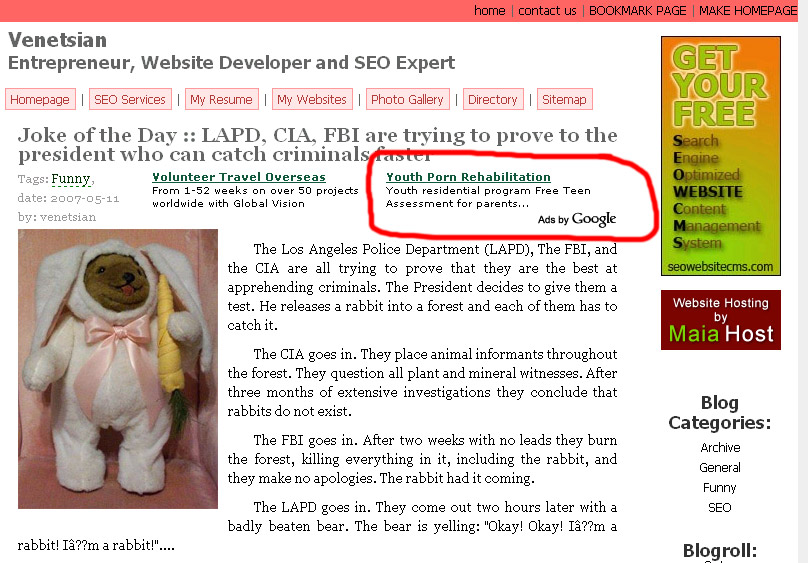Open the My Resume page
This screenshot has height=563, width=808.
coord(221,99)
